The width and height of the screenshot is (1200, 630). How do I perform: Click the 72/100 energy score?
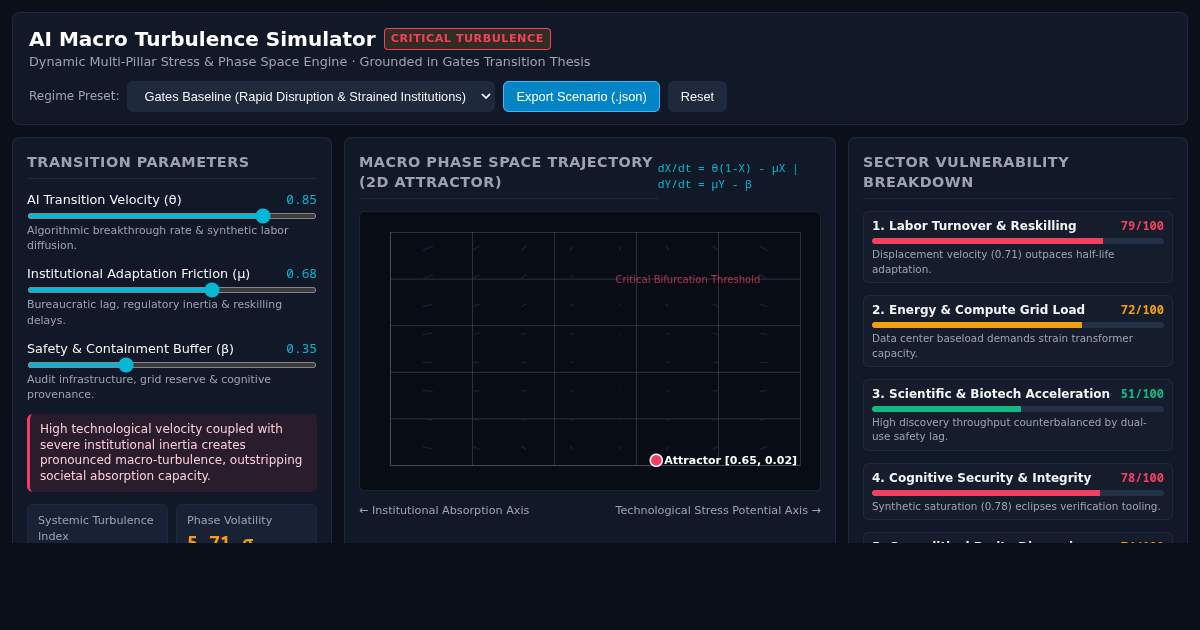(1142, 310)
